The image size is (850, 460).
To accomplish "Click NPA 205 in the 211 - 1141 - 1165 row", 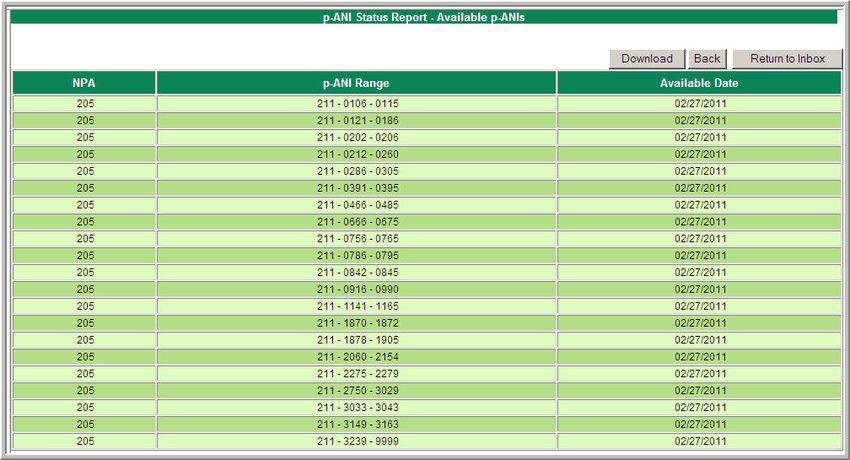I will [x=85, y=306].
